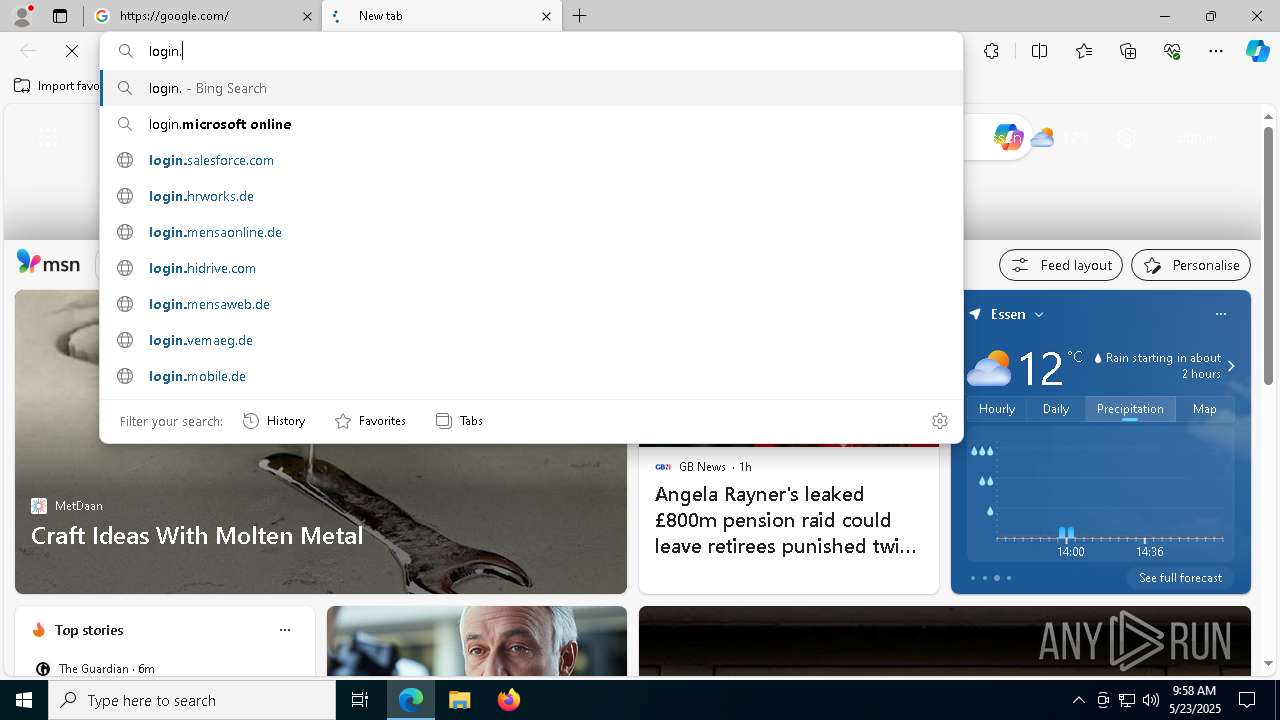
Task: Click the MetDaan source label
Action: point(79,506)
